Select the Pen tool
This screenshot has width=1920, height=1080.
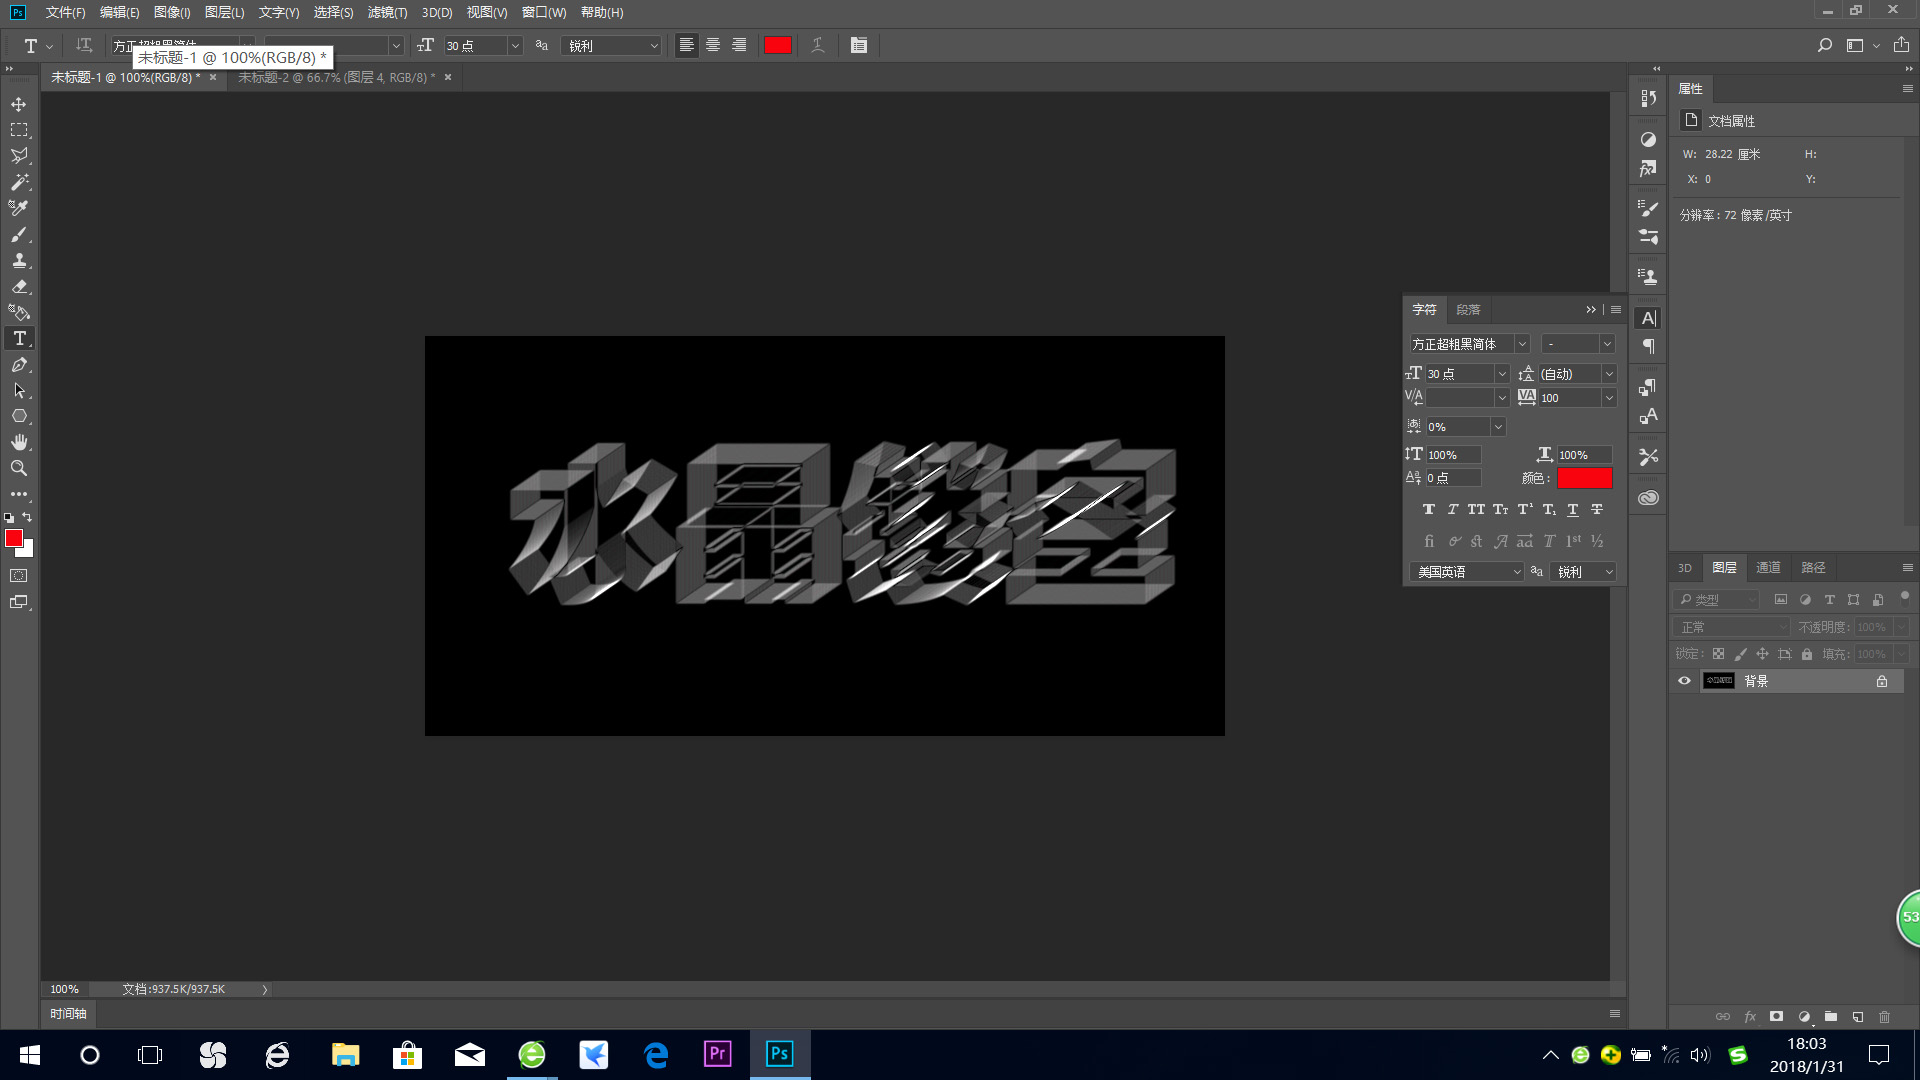point(19,365)
